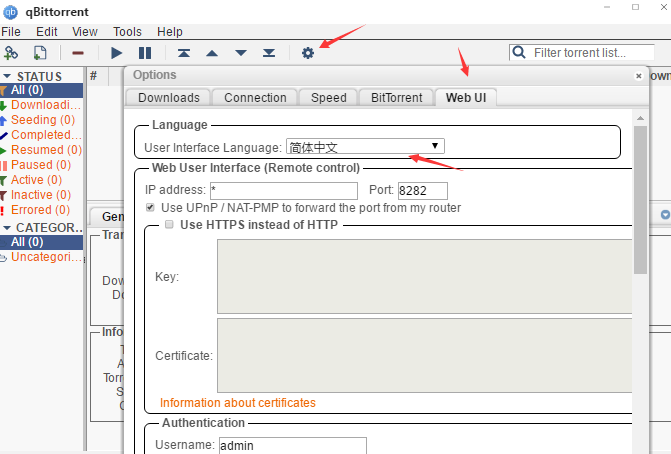This screenshot has width=671, height=454.
Task: Click the add torrent link icon
Action: [12, 52]
